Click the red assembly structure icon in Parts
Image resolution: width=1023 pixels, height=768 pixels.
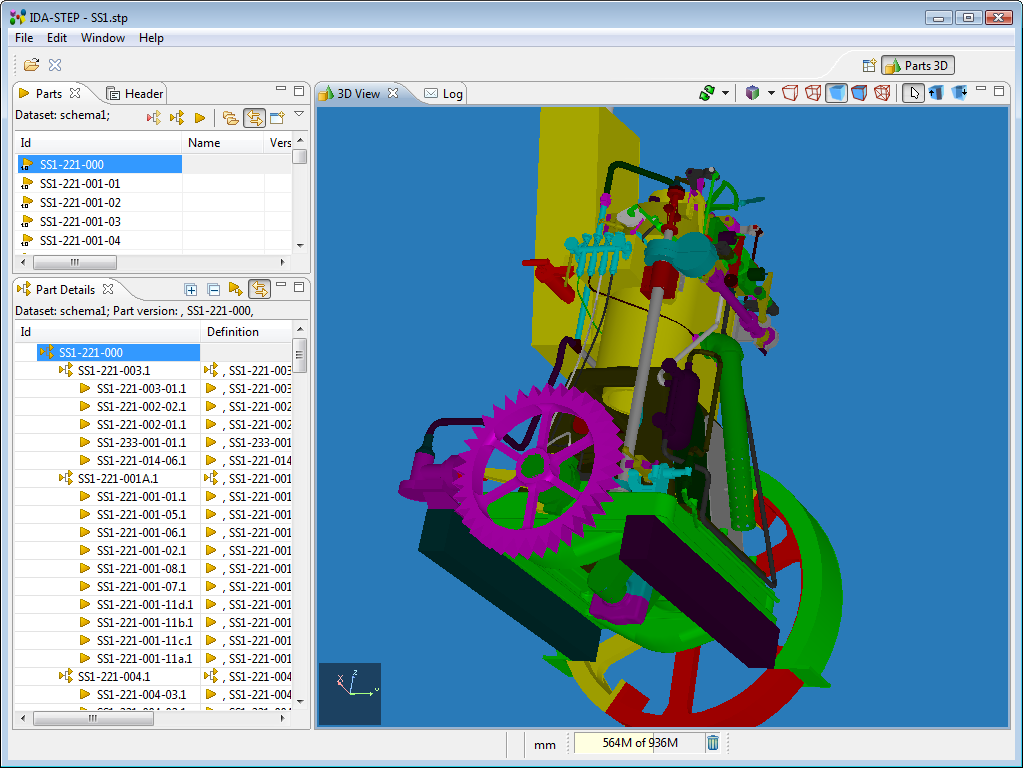154,118
